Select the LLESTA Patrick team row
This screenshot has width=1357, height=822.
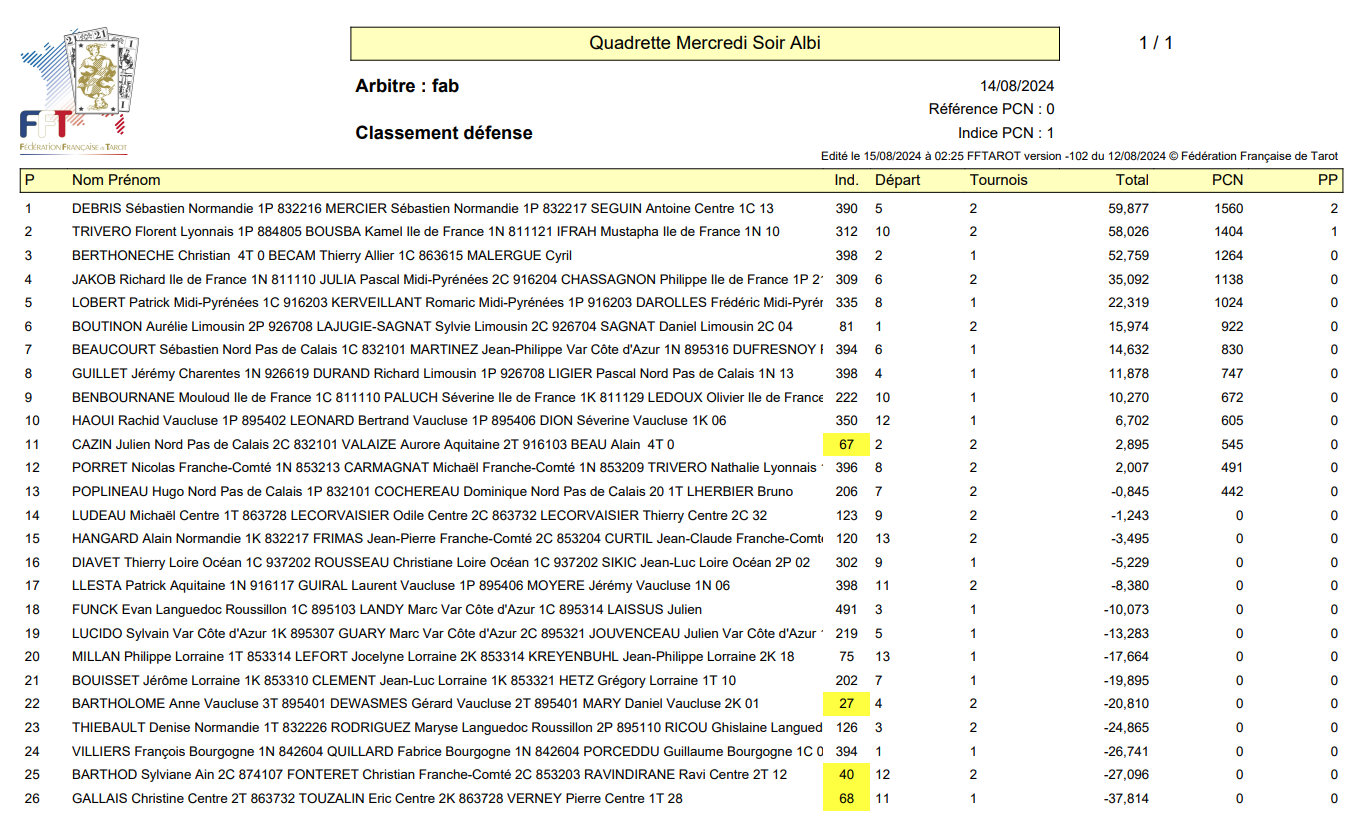coord(681,586)
